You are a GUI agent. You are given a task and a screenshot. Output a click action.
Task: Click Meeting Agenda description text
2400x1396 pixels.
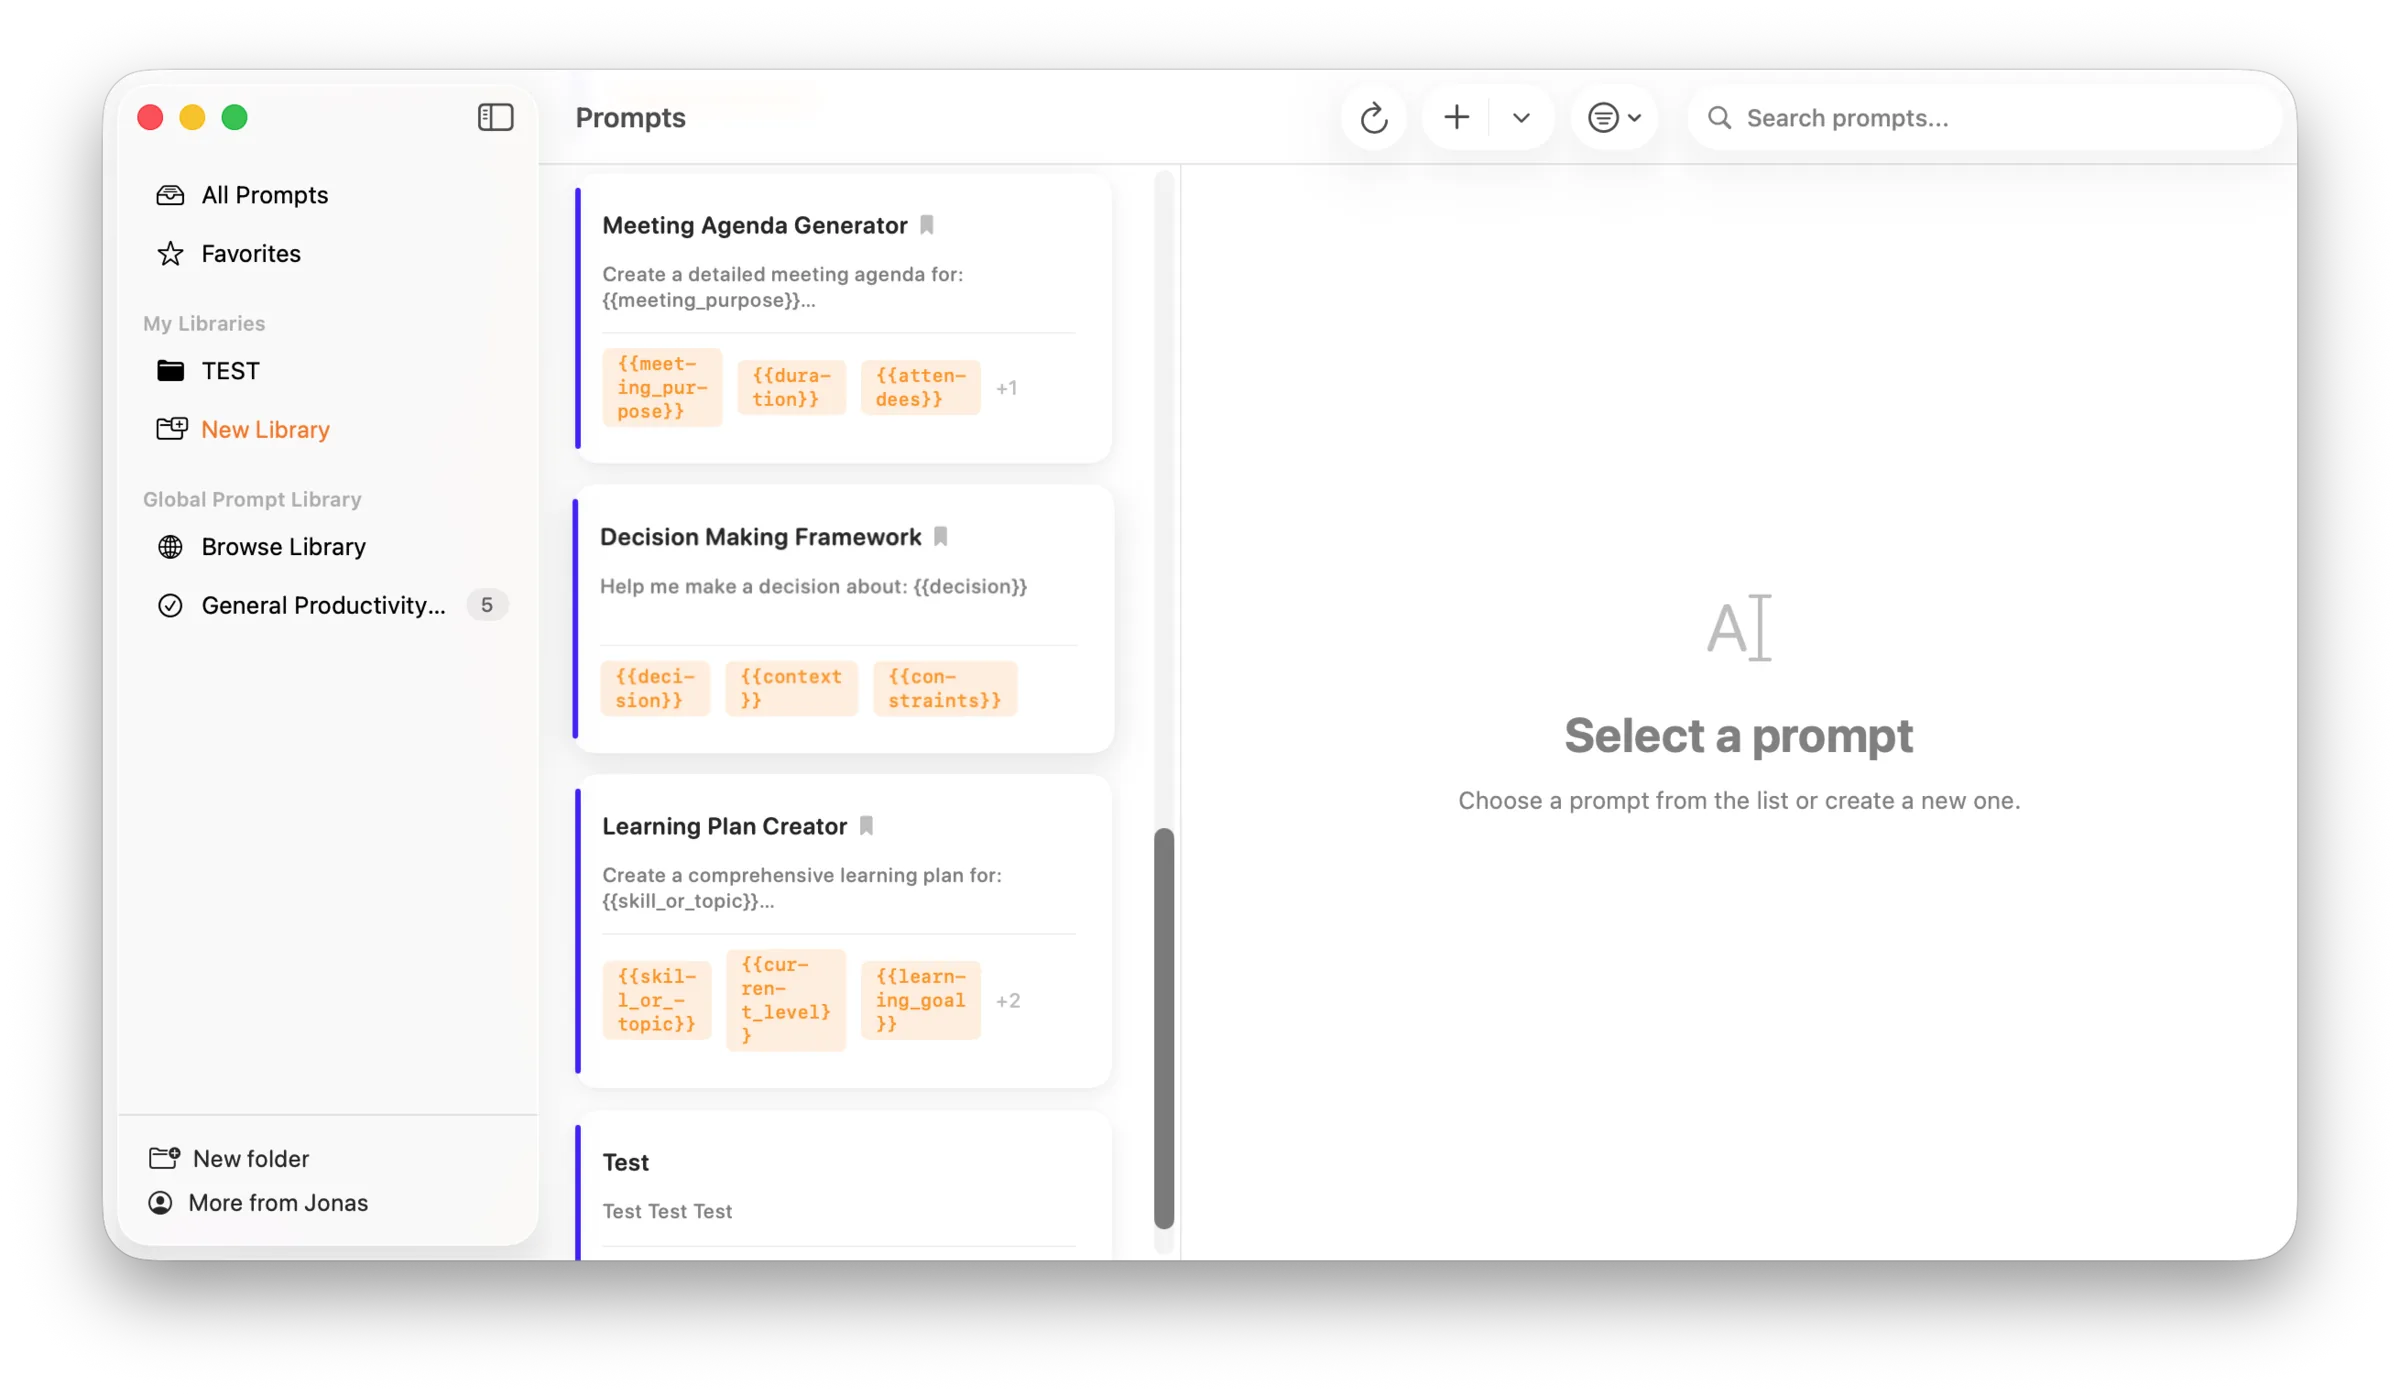[x=782, y=287]
